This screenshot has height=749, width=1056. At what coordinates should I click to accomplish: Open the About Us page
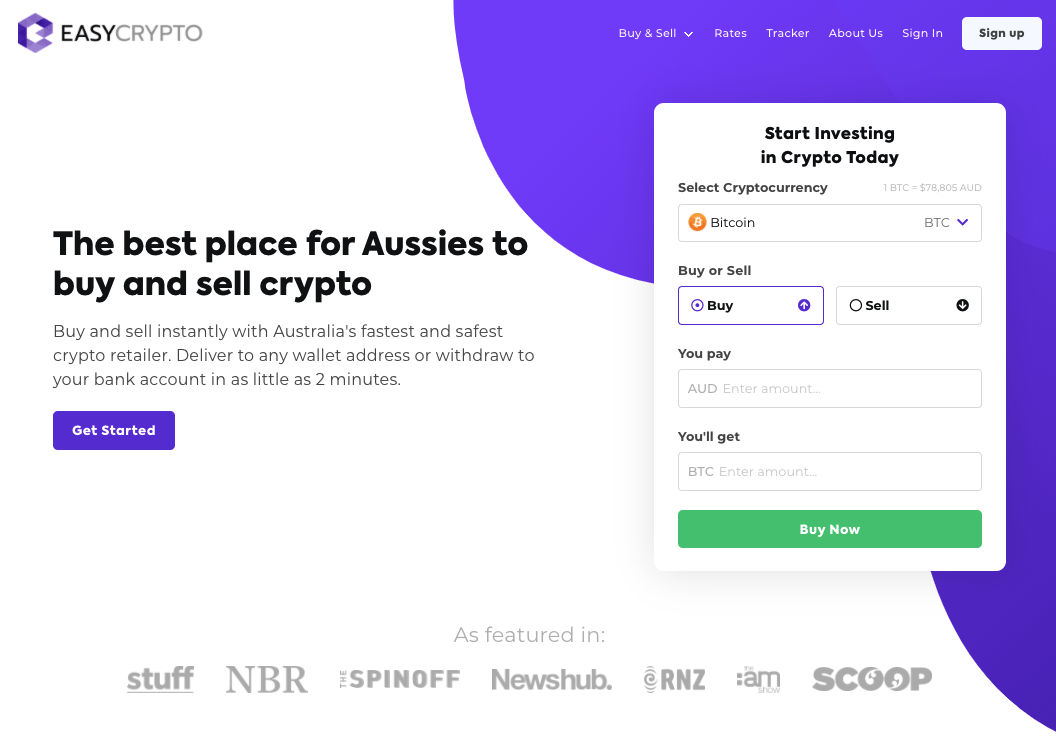tap(855, 33)
